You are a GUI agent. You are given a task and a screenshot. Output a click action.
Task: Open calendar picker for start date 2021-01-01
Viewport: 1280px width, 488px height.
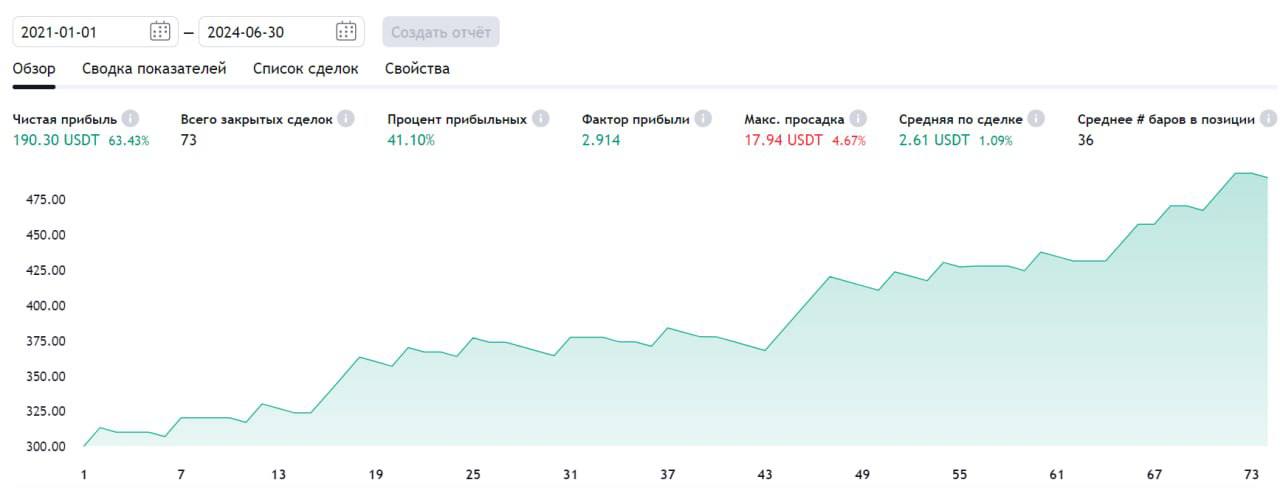tap(160, 32)
